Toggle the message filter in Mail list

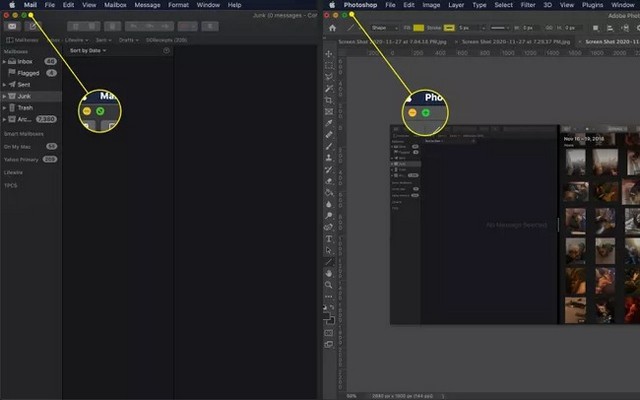166,51
